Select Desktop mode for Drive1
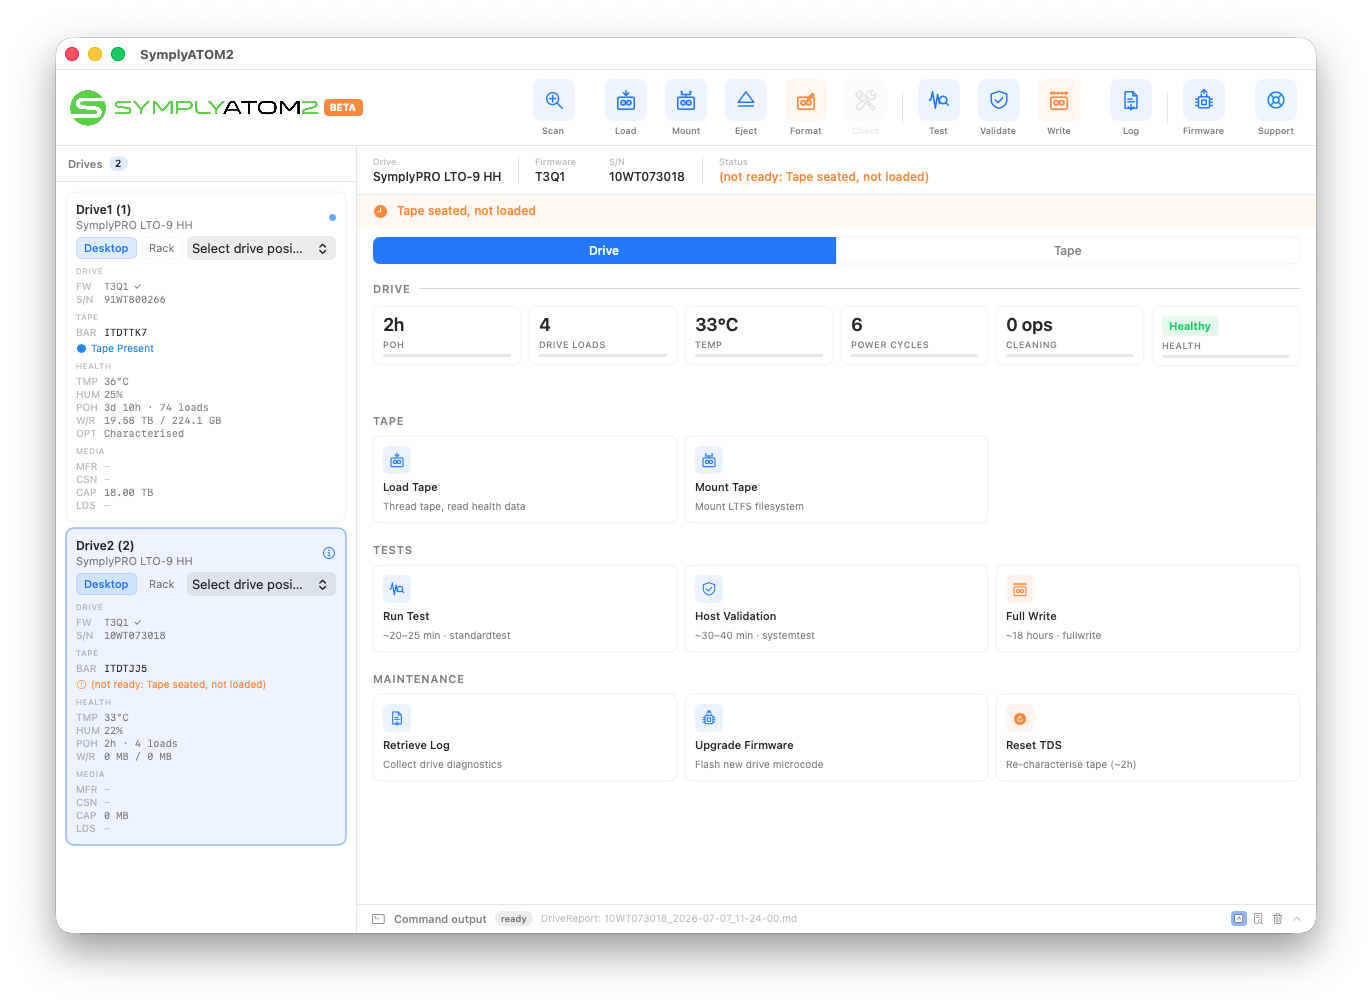Screen dimensions: 1372x1007 click(106, 248)
